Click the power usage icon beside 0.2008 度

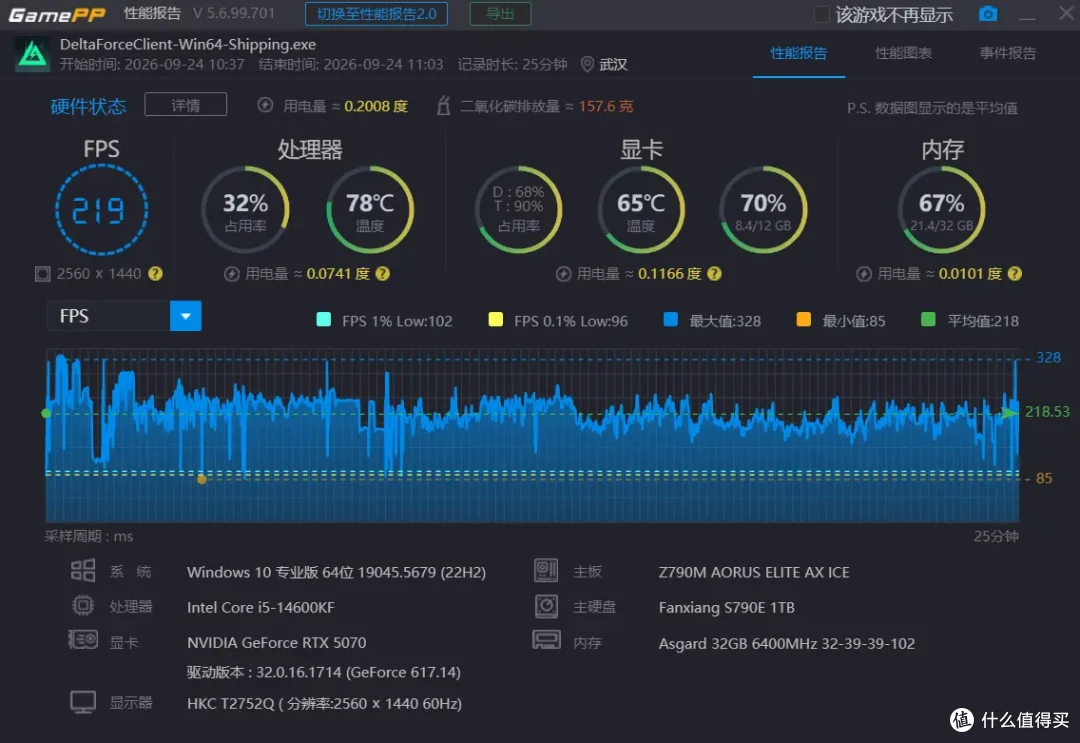[x=265, y=105]
